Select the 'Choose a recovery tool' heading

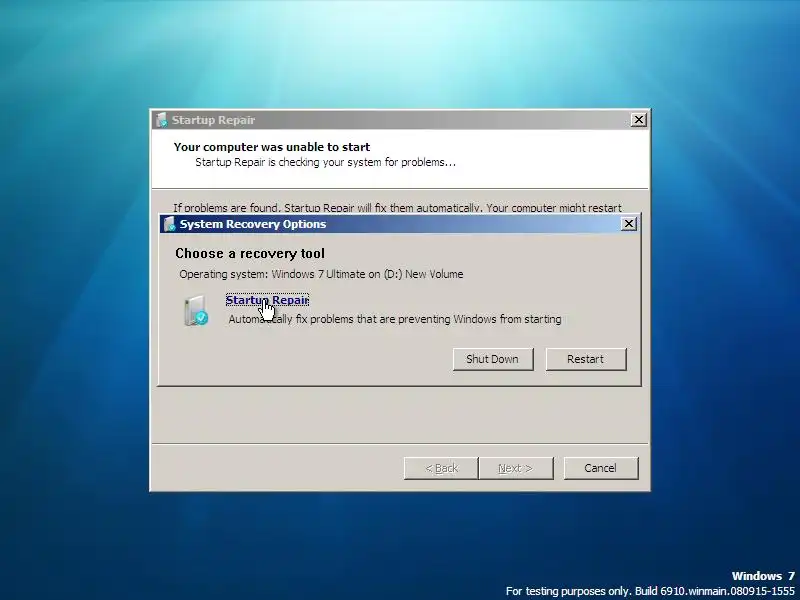point(250,254)
